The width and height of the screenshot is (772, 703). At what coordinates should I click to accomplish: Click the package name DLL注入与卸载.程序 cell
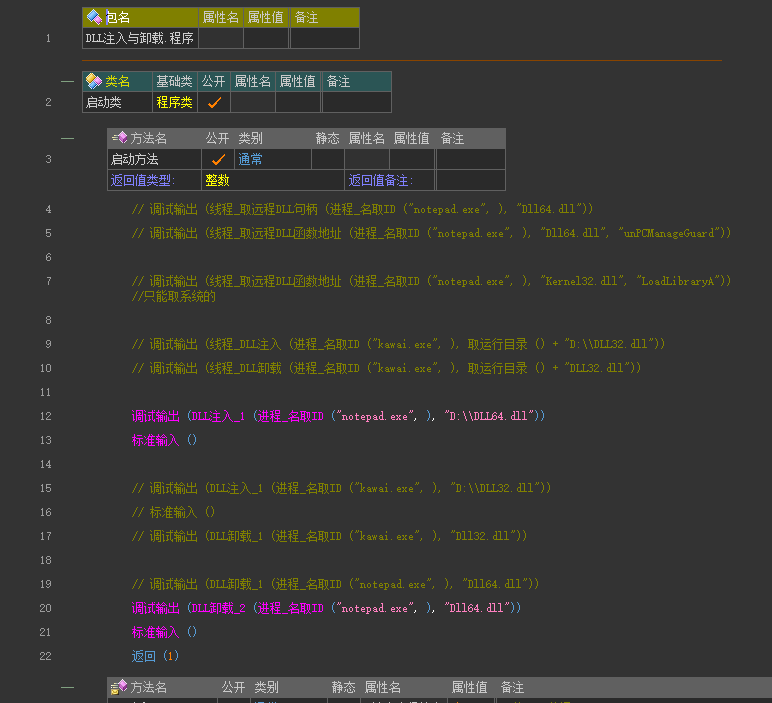click(x=140, y=38)
